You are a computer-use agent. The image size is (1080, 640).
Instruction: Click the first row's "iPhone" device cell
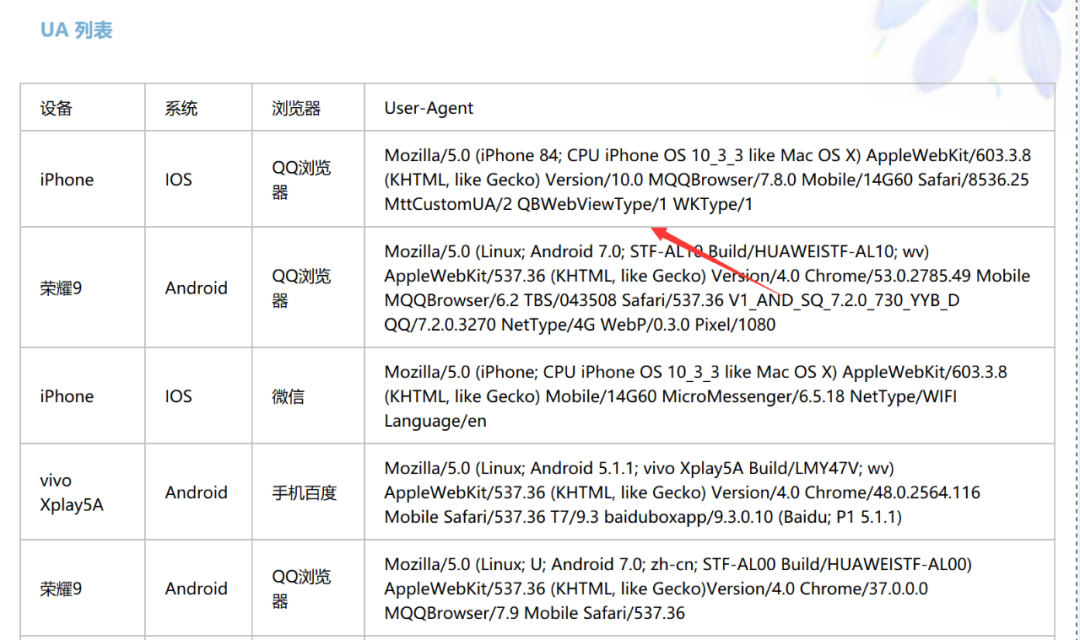coord(67,180)
